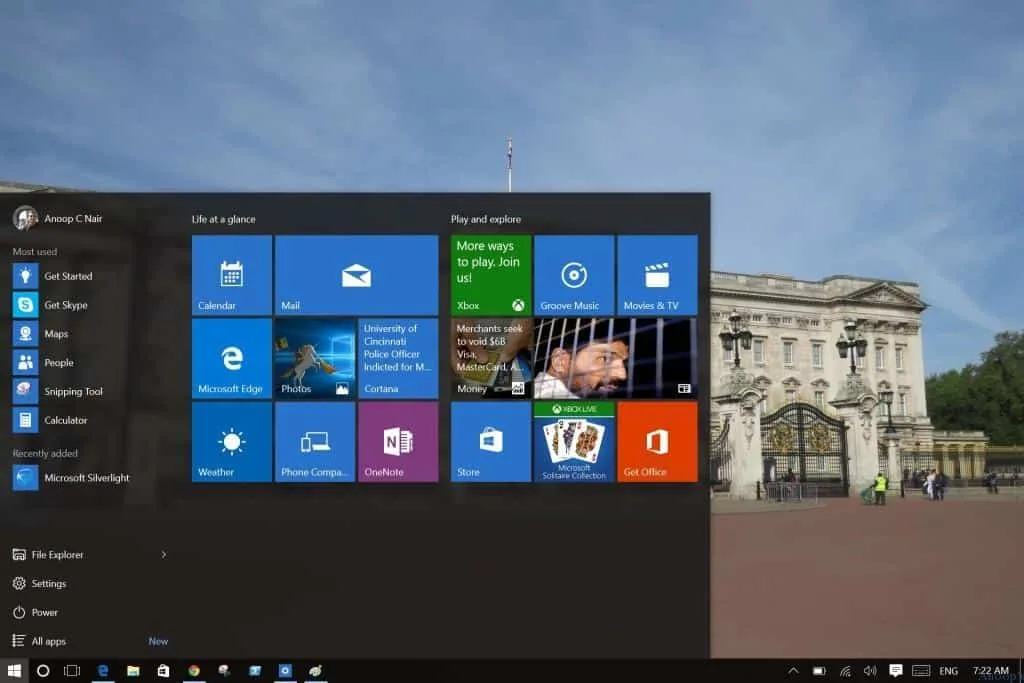Expand the File Explorer submenu arrow
The image size is (1024, 683).
coord(163,554)
